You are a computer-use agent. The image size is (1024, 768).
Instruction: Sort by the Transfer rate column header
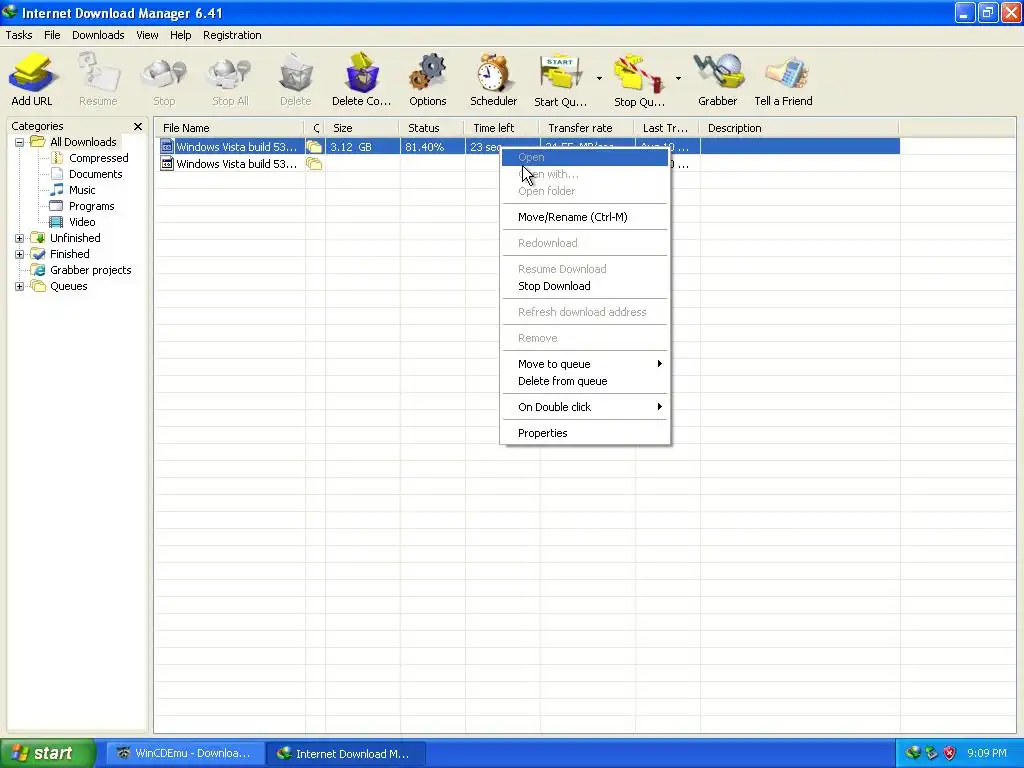(586, 128)
